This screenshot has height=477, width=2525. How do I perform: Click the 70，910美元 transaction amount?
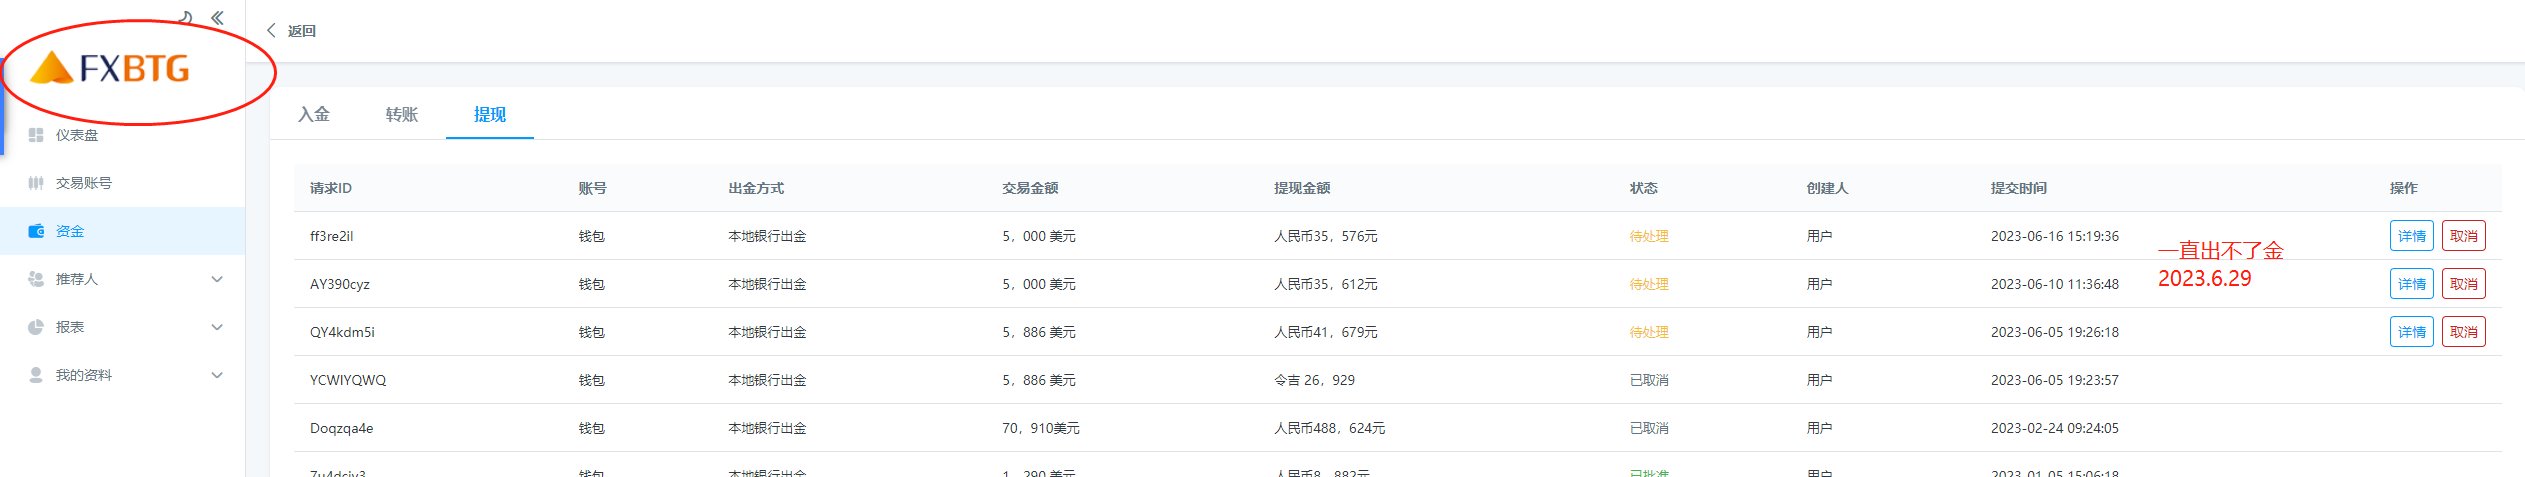point(1041,428)
